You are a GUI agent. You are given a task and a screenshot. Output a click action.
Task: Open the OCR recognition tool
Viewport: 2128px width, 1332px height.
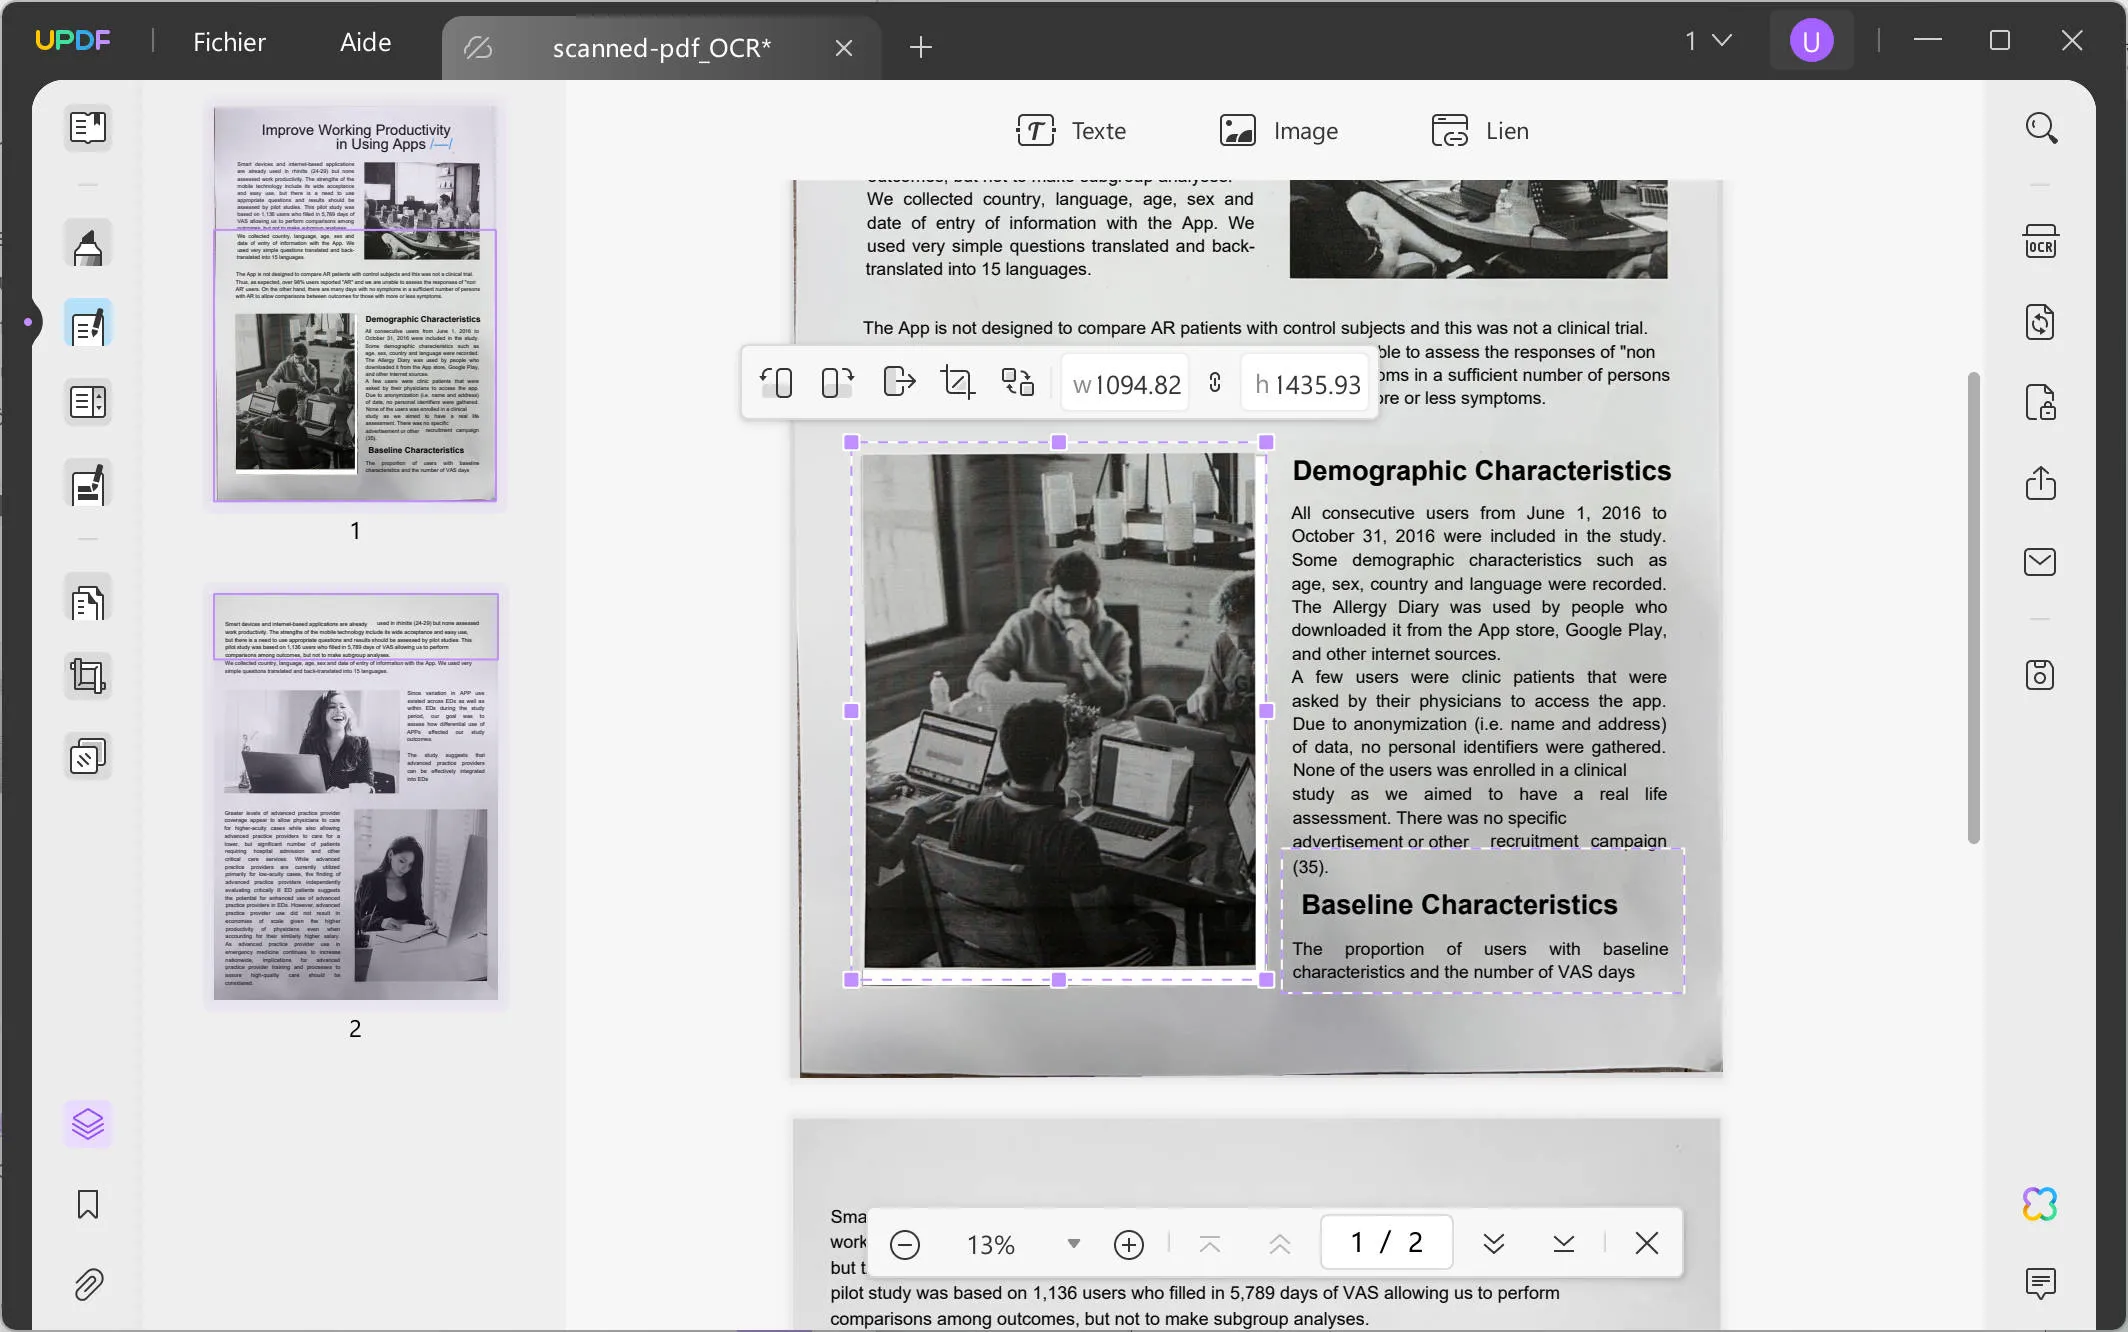tap(2040, 243)
